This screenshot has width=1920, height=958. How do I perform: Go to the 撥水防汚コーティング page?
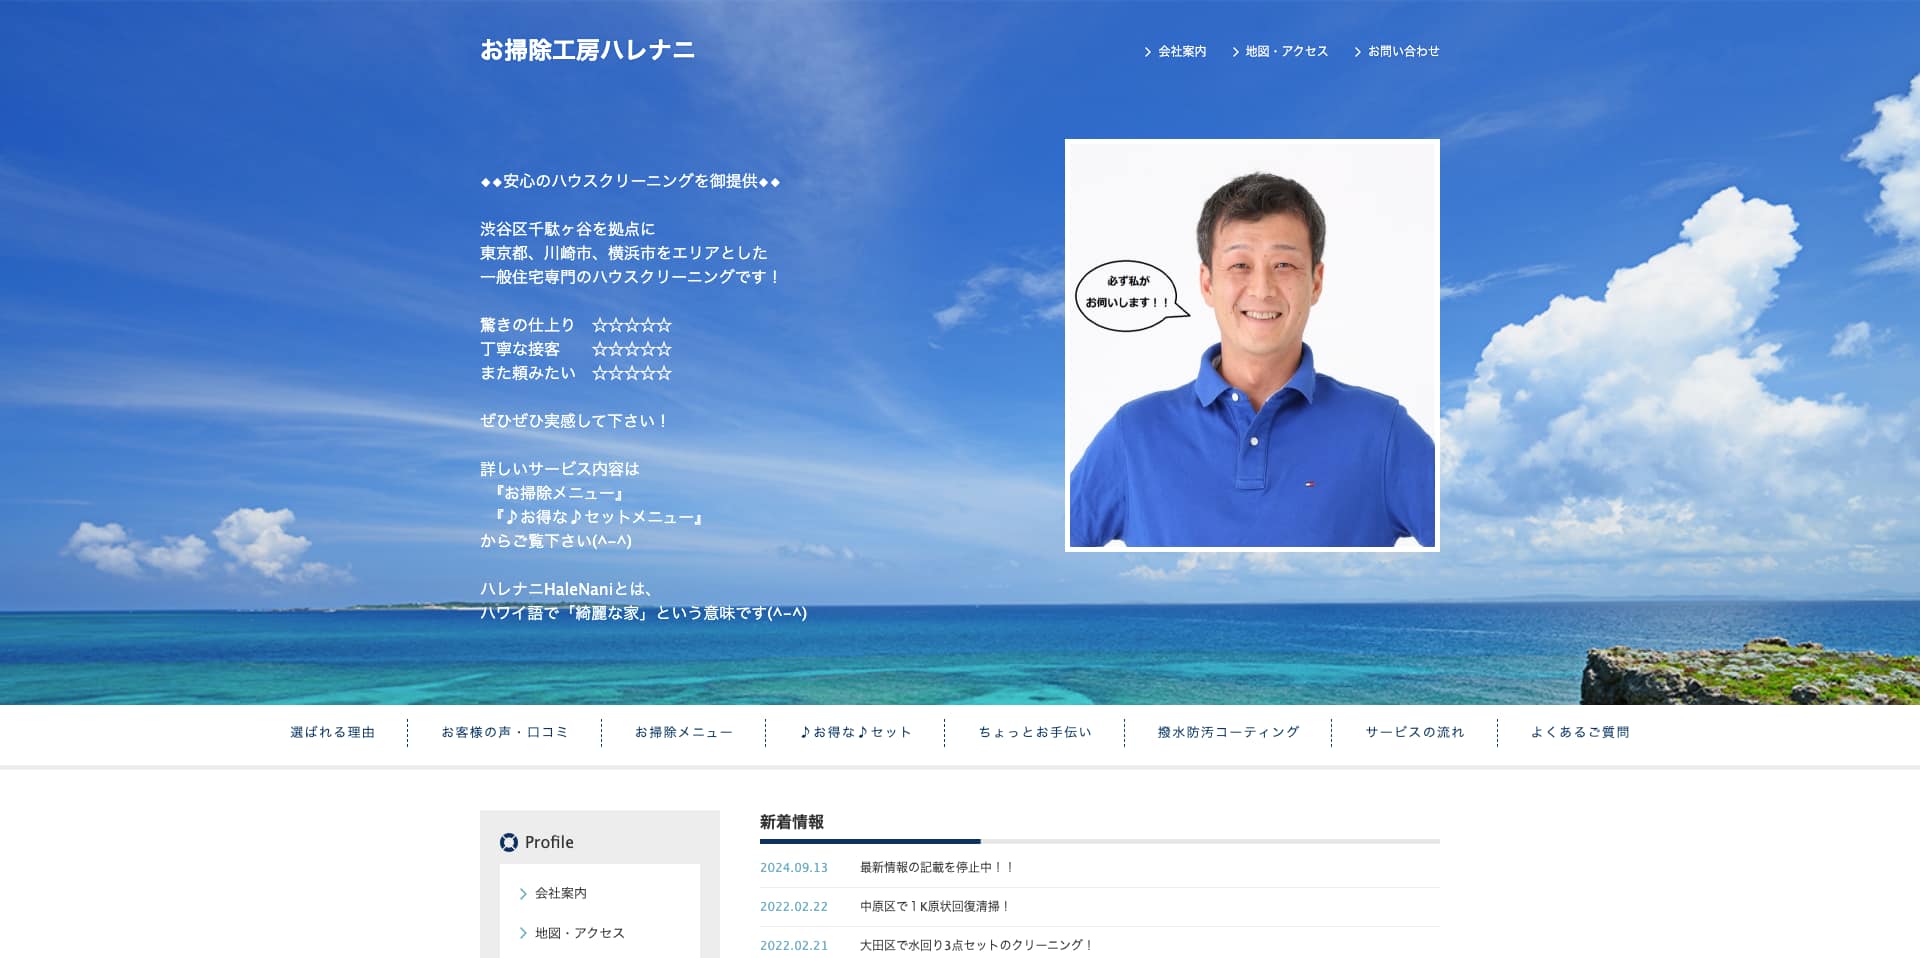(x=1229, y=732)
